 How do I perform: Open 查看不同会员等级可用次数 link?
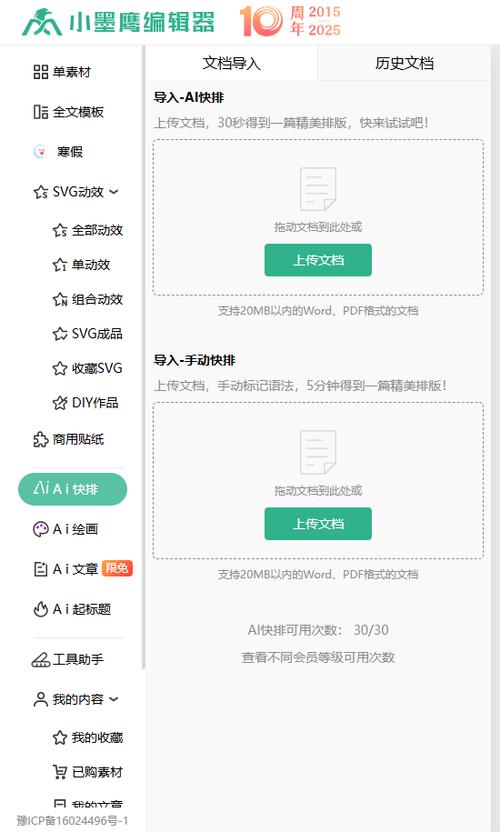point(318,657)
